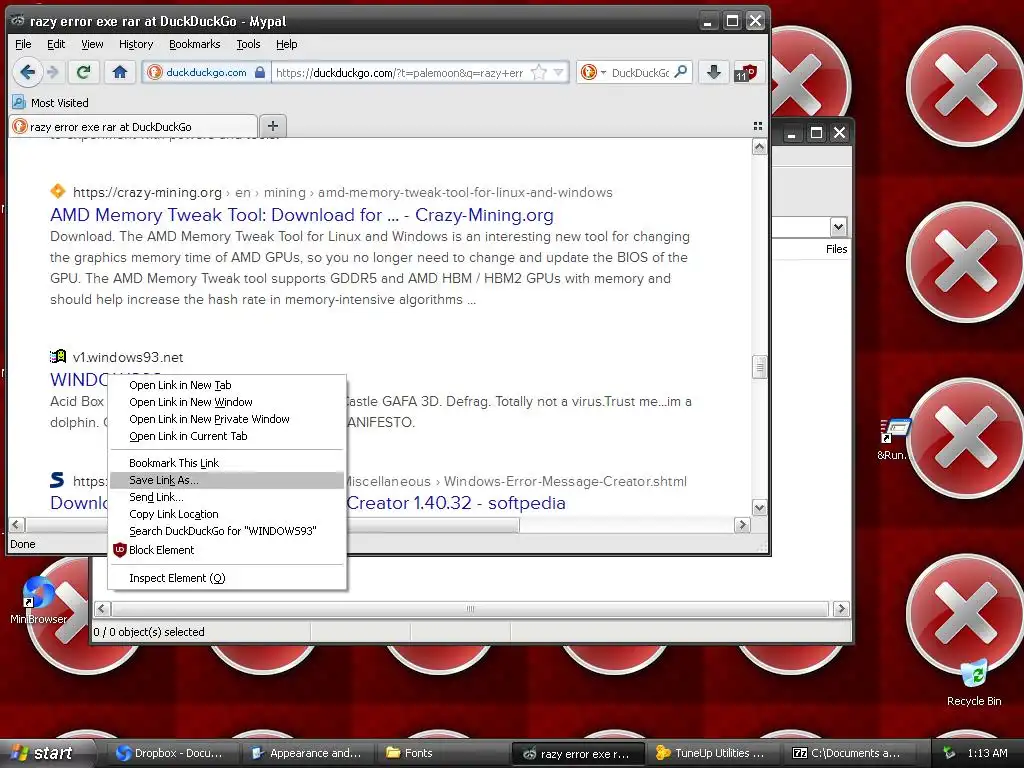Image resolution: width=1024 pixels, height=768 pixels.
Task: Click the browser vertical scrollbar thumb
Action: 759,367
